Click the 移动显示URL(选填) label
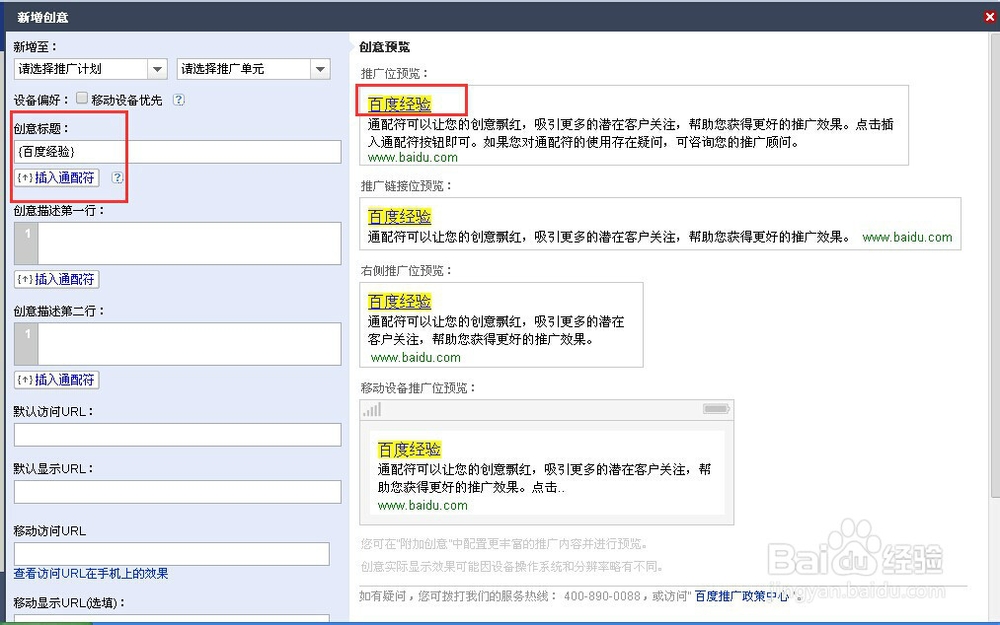This screenshot has height=625, width=1000. point(69,602)
